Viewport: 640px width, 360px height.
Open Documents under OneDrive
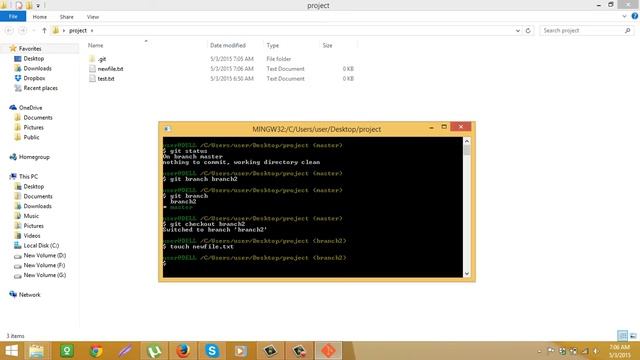tap(38, 118)
